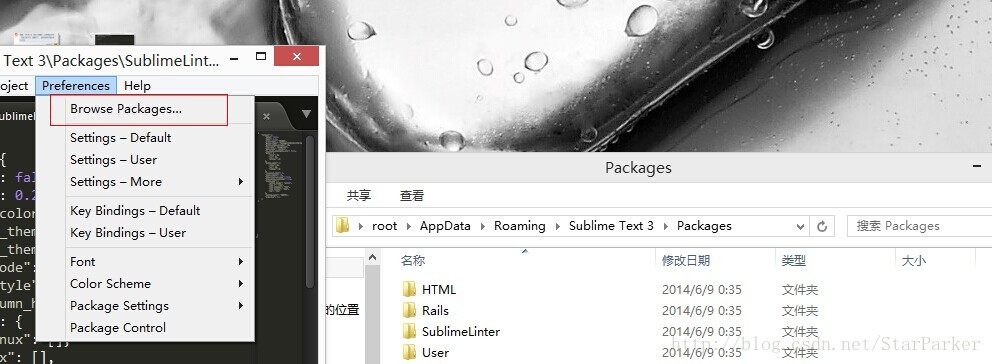The width and height of the screenshot is (992, 364).
Task: Click the SublimeLinter folder name
Action: [461, 332]
